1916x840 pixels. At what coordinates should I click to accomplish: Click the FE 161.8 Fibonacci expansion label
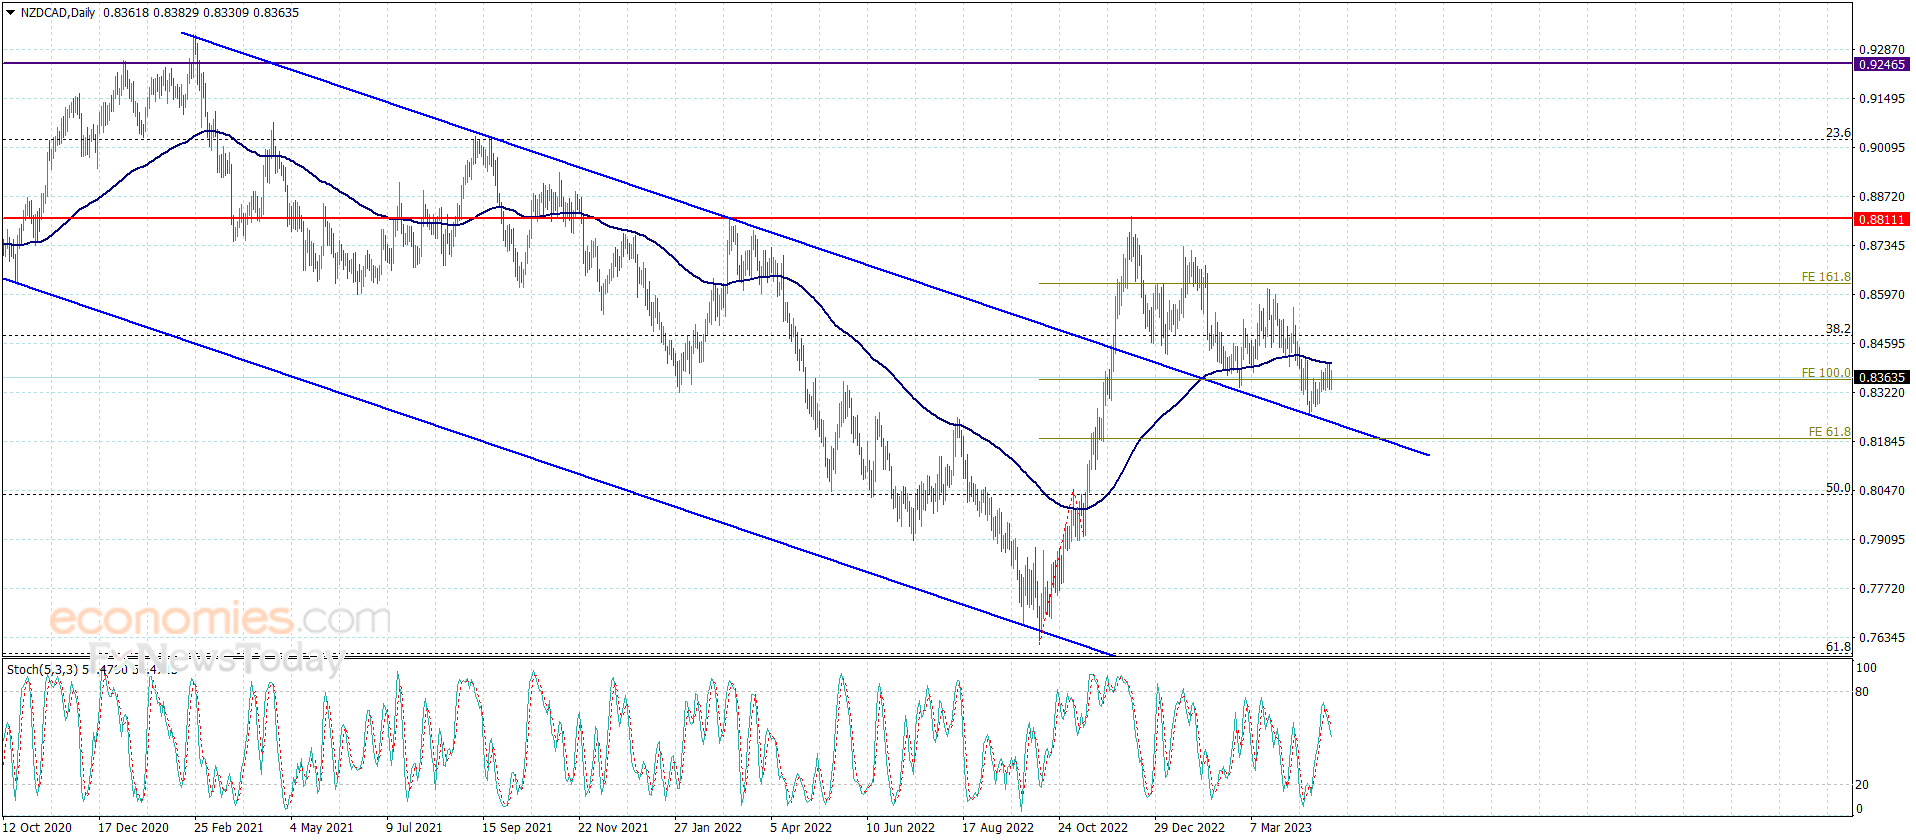click(1826, 277)
